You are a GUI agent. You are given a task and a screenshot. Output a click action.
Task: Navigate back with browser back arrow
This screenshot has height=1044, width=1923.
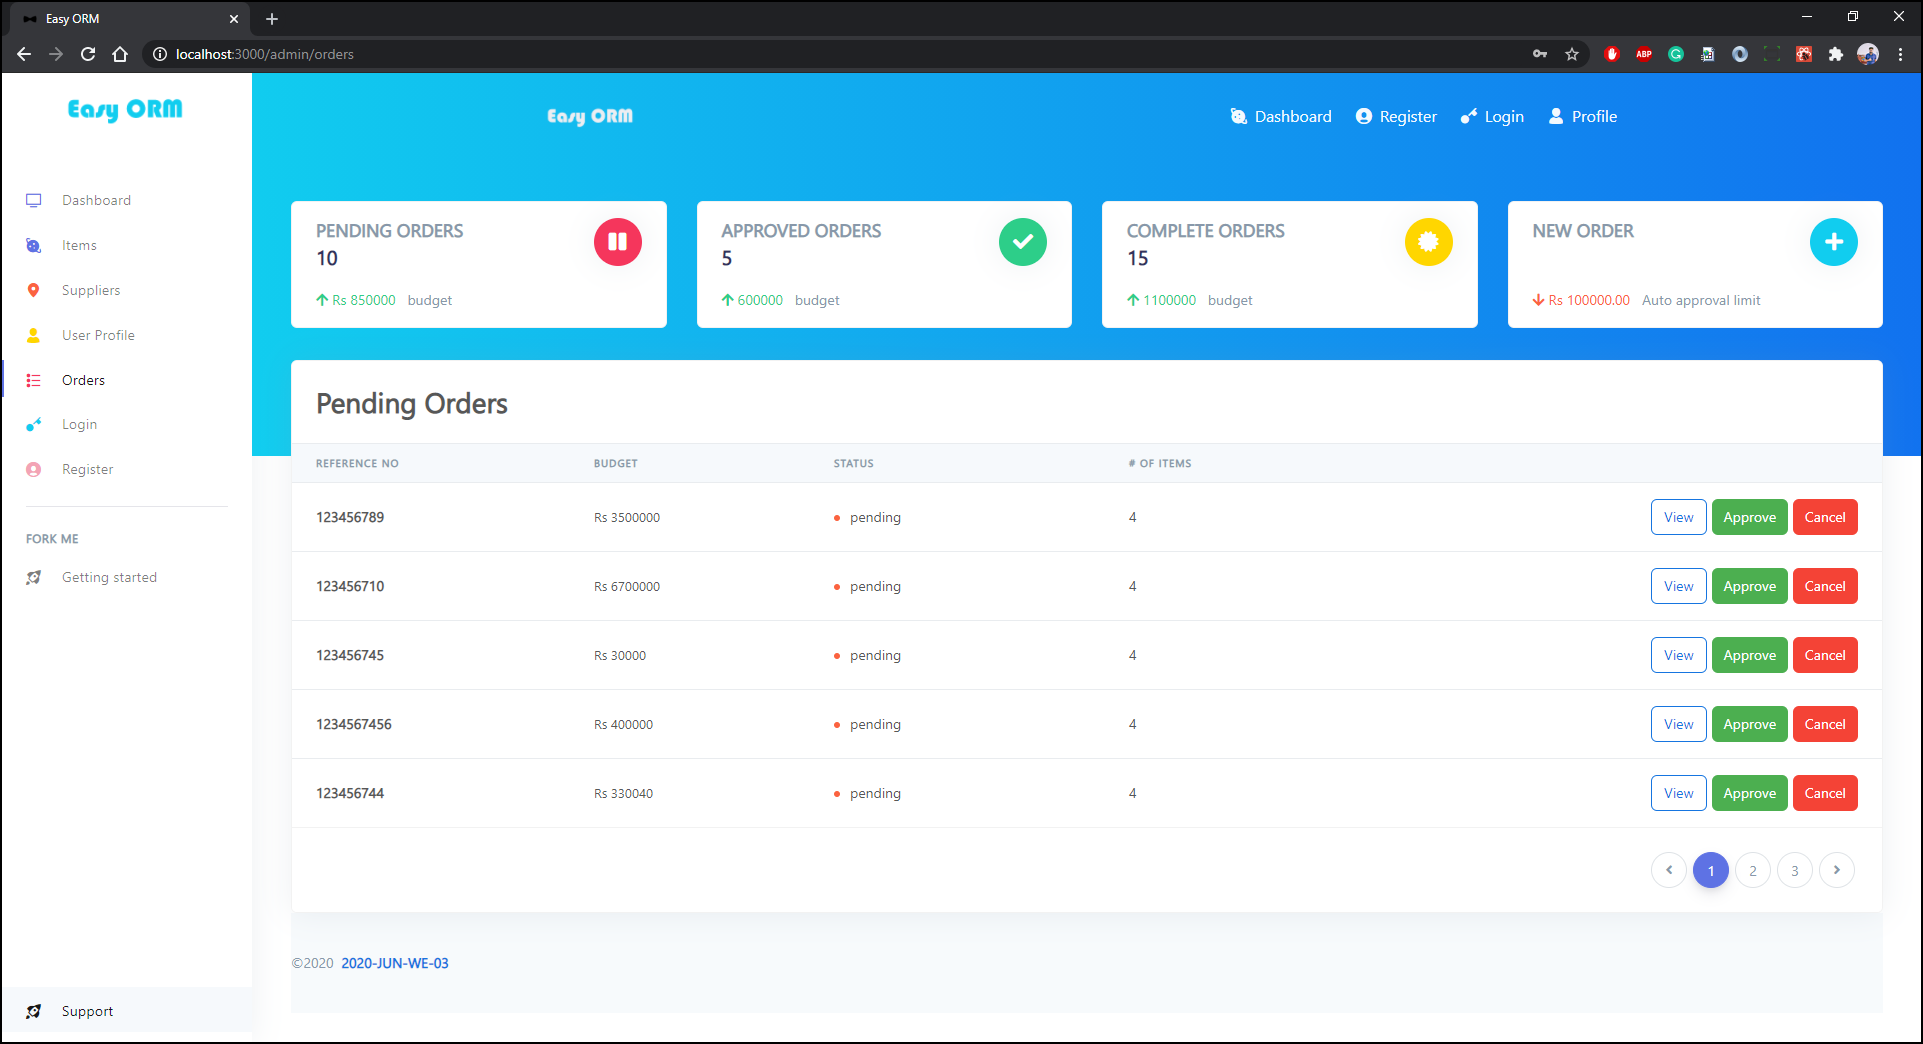click(x=24, y=54)
